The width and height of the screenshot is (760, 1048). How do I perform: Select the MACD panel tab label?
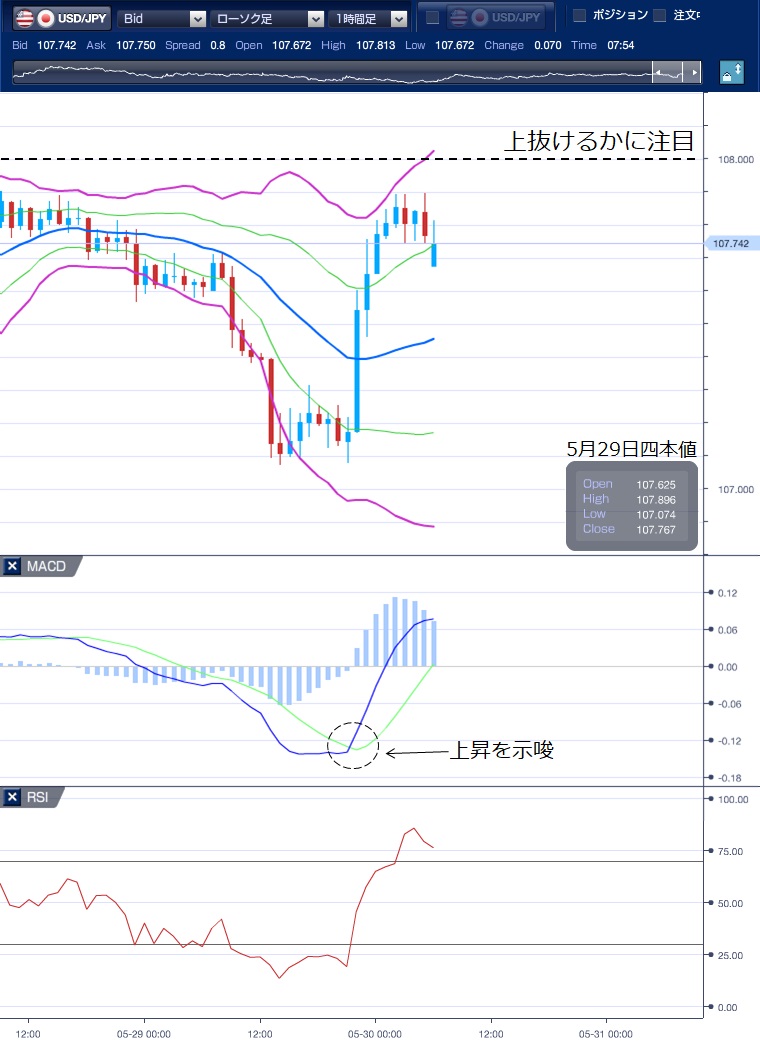click(x=46, y=567)
